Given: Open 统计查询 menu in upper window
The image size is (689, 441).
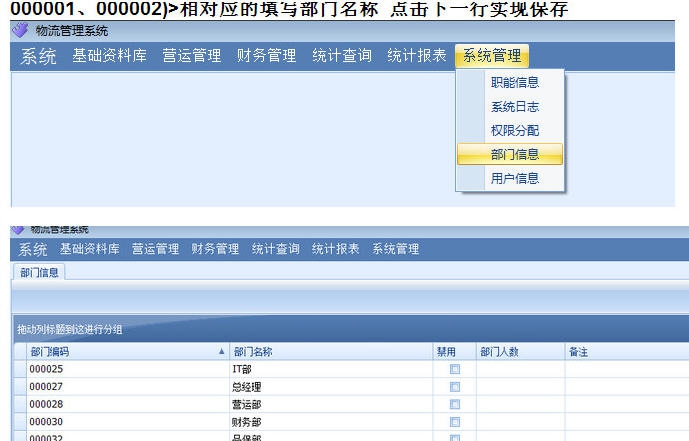Looking at the screenshot, I should (342, 56).
